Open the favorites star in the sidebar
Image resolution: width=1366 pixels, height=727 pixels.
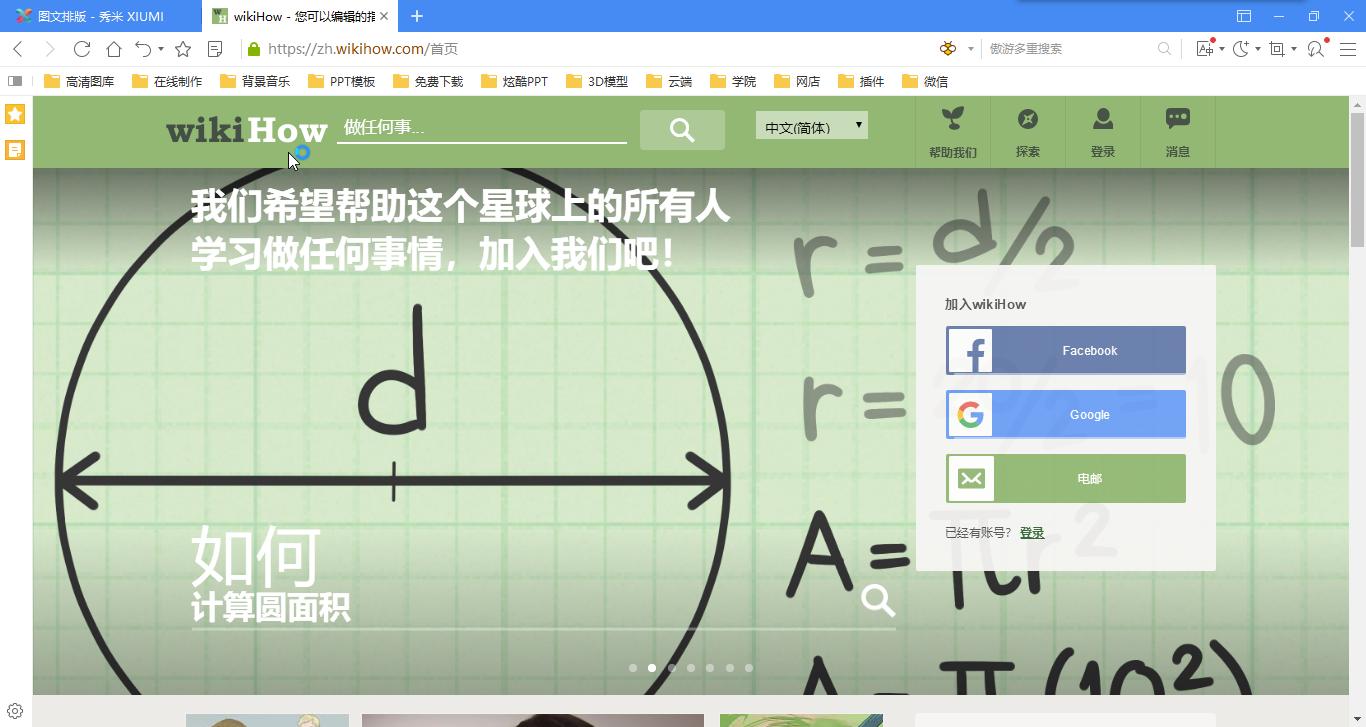[14, 114]
